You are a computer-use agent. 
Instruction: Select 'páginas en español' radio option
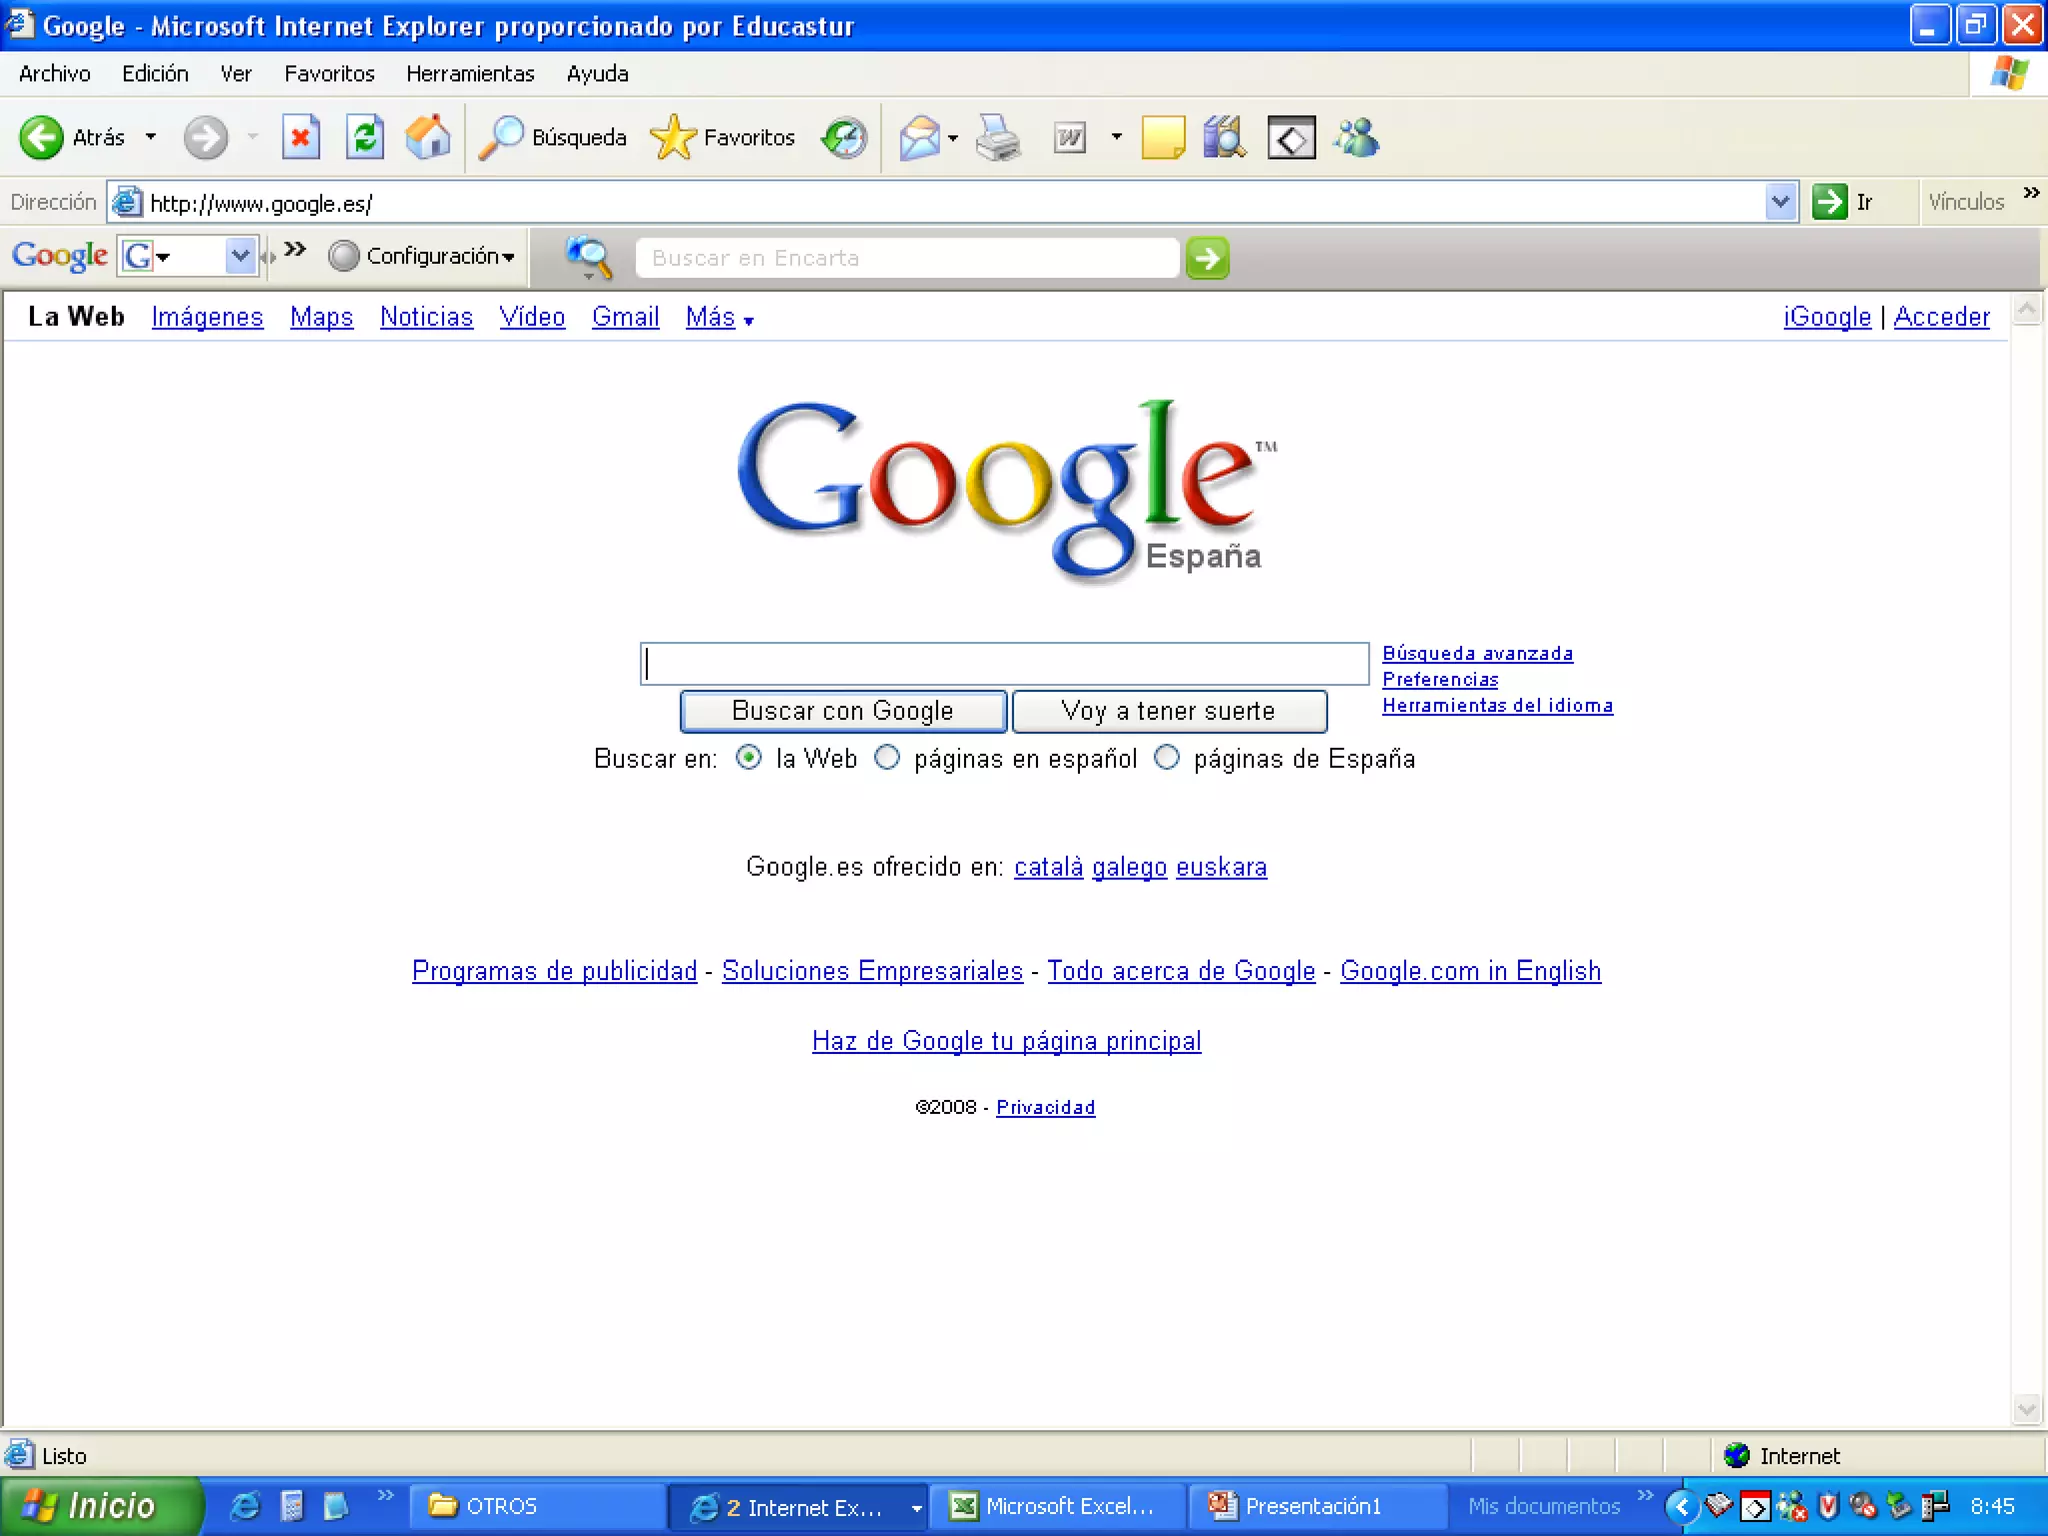pyautogui.click(x=887, y=758)
